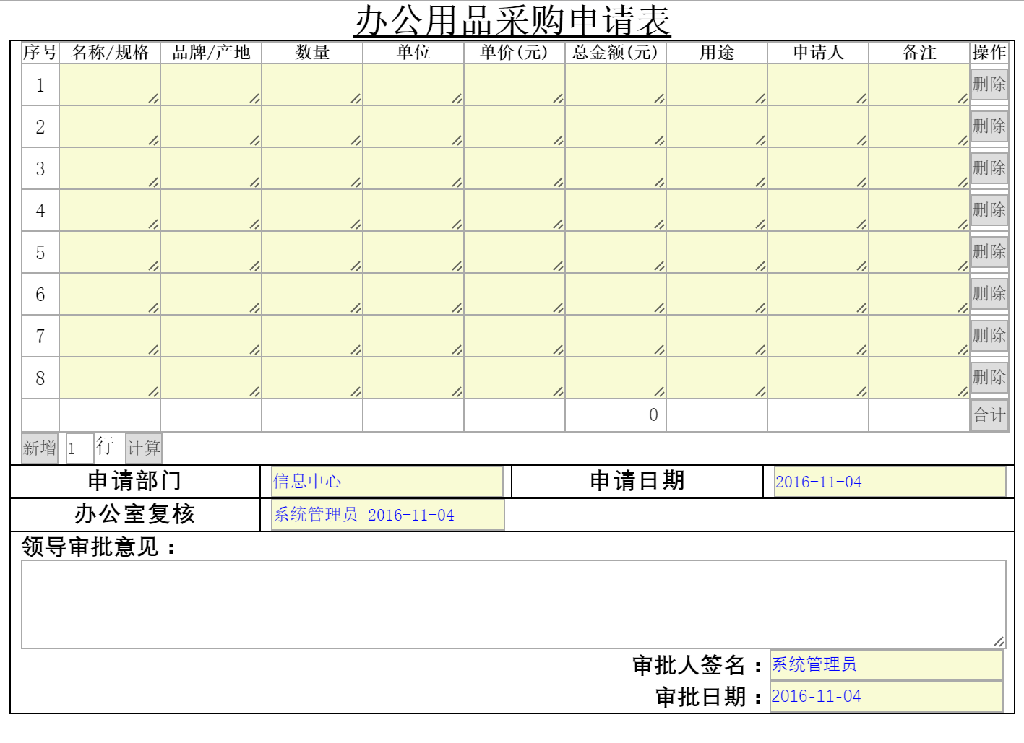1024x743 pixels.
Task: Click 备注 field in row 1
Action: 920,84
